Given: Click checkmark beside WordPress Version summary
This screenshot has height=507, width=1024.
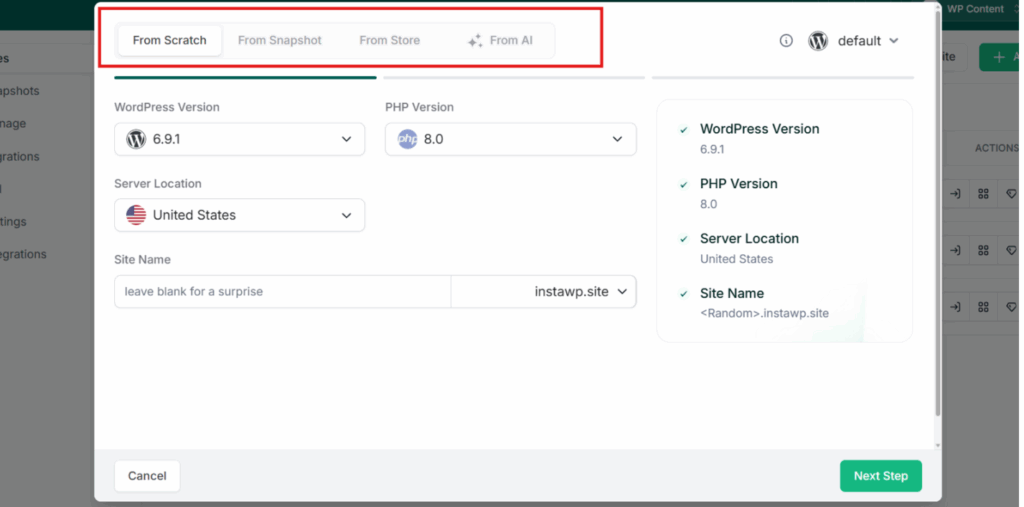Looking at the screenshot, I should 684,130.
